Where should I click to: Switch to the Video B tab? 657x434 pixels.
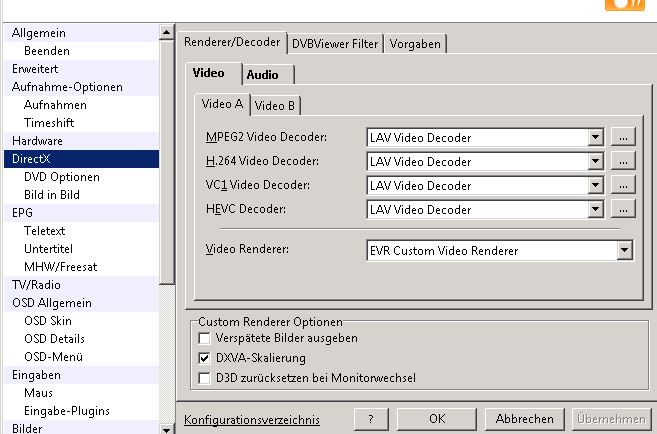(x=275, y=105)
